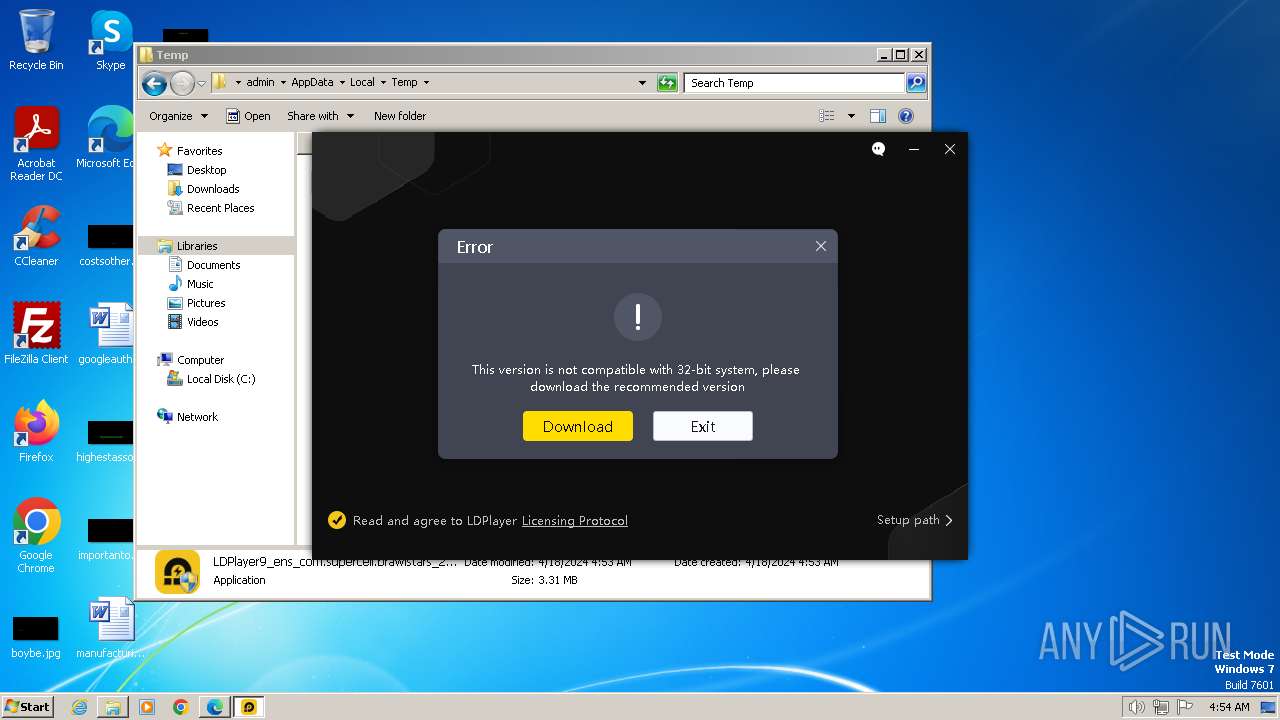Click Explorer forward navigation arrow

(182, 83)
